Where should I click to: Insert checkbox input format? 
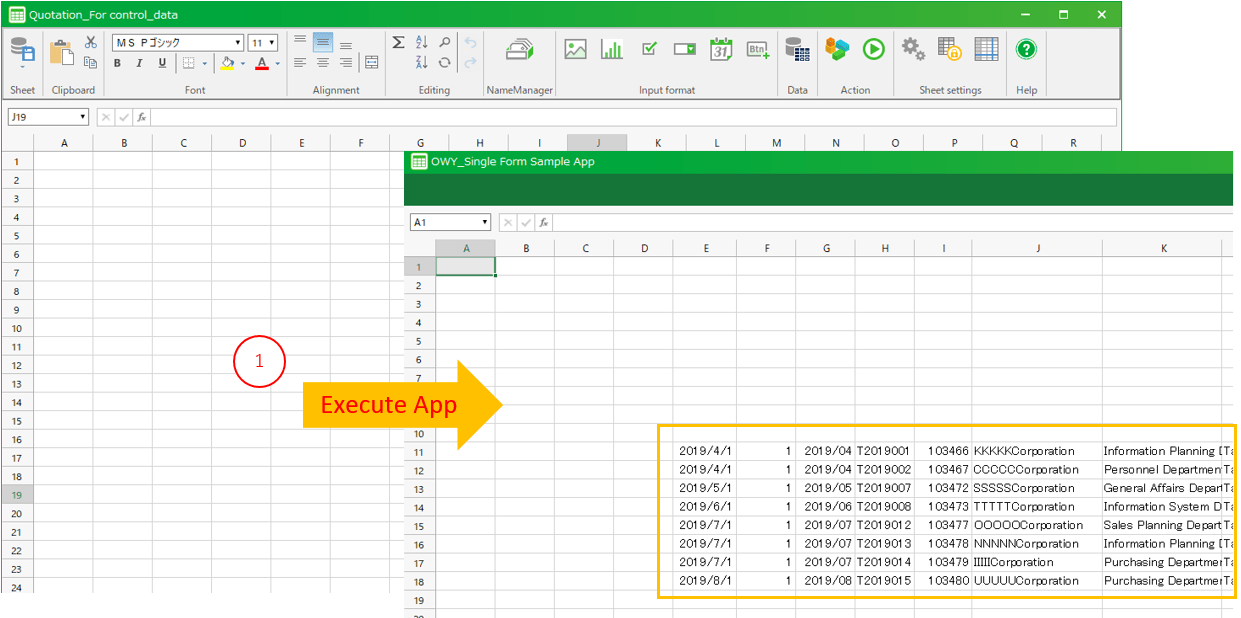coord(648,49)
